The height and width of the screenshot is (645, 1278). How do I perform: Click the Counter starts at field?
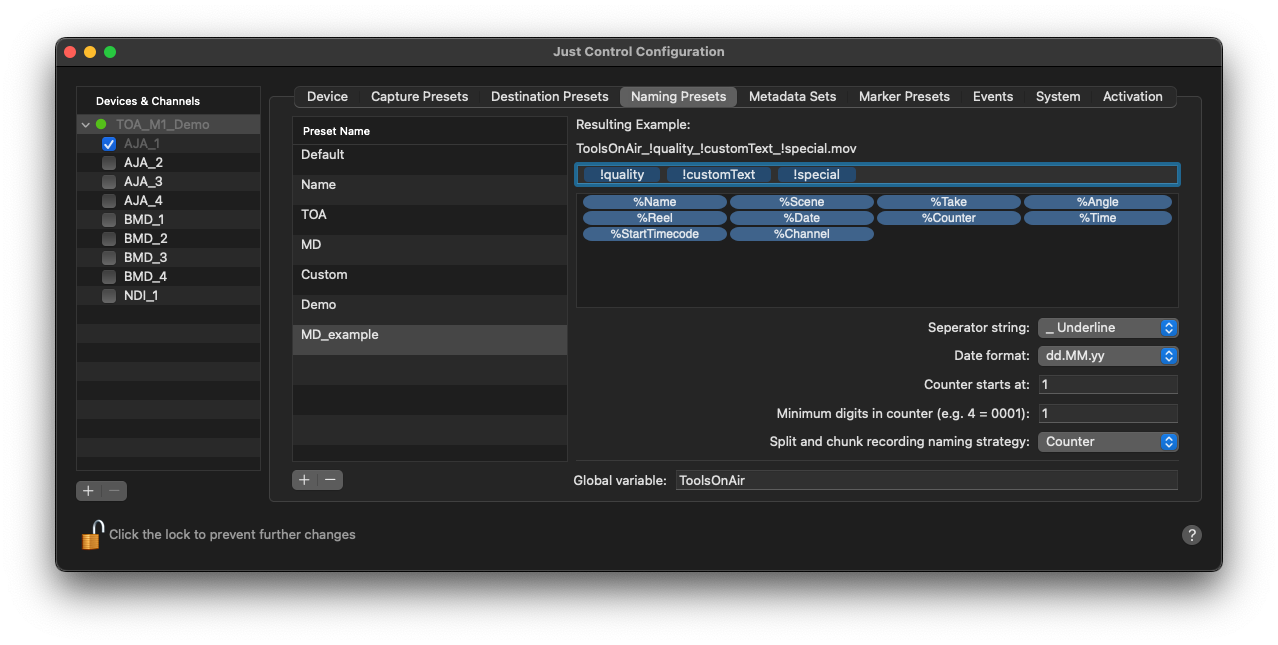click(1108, 385)
